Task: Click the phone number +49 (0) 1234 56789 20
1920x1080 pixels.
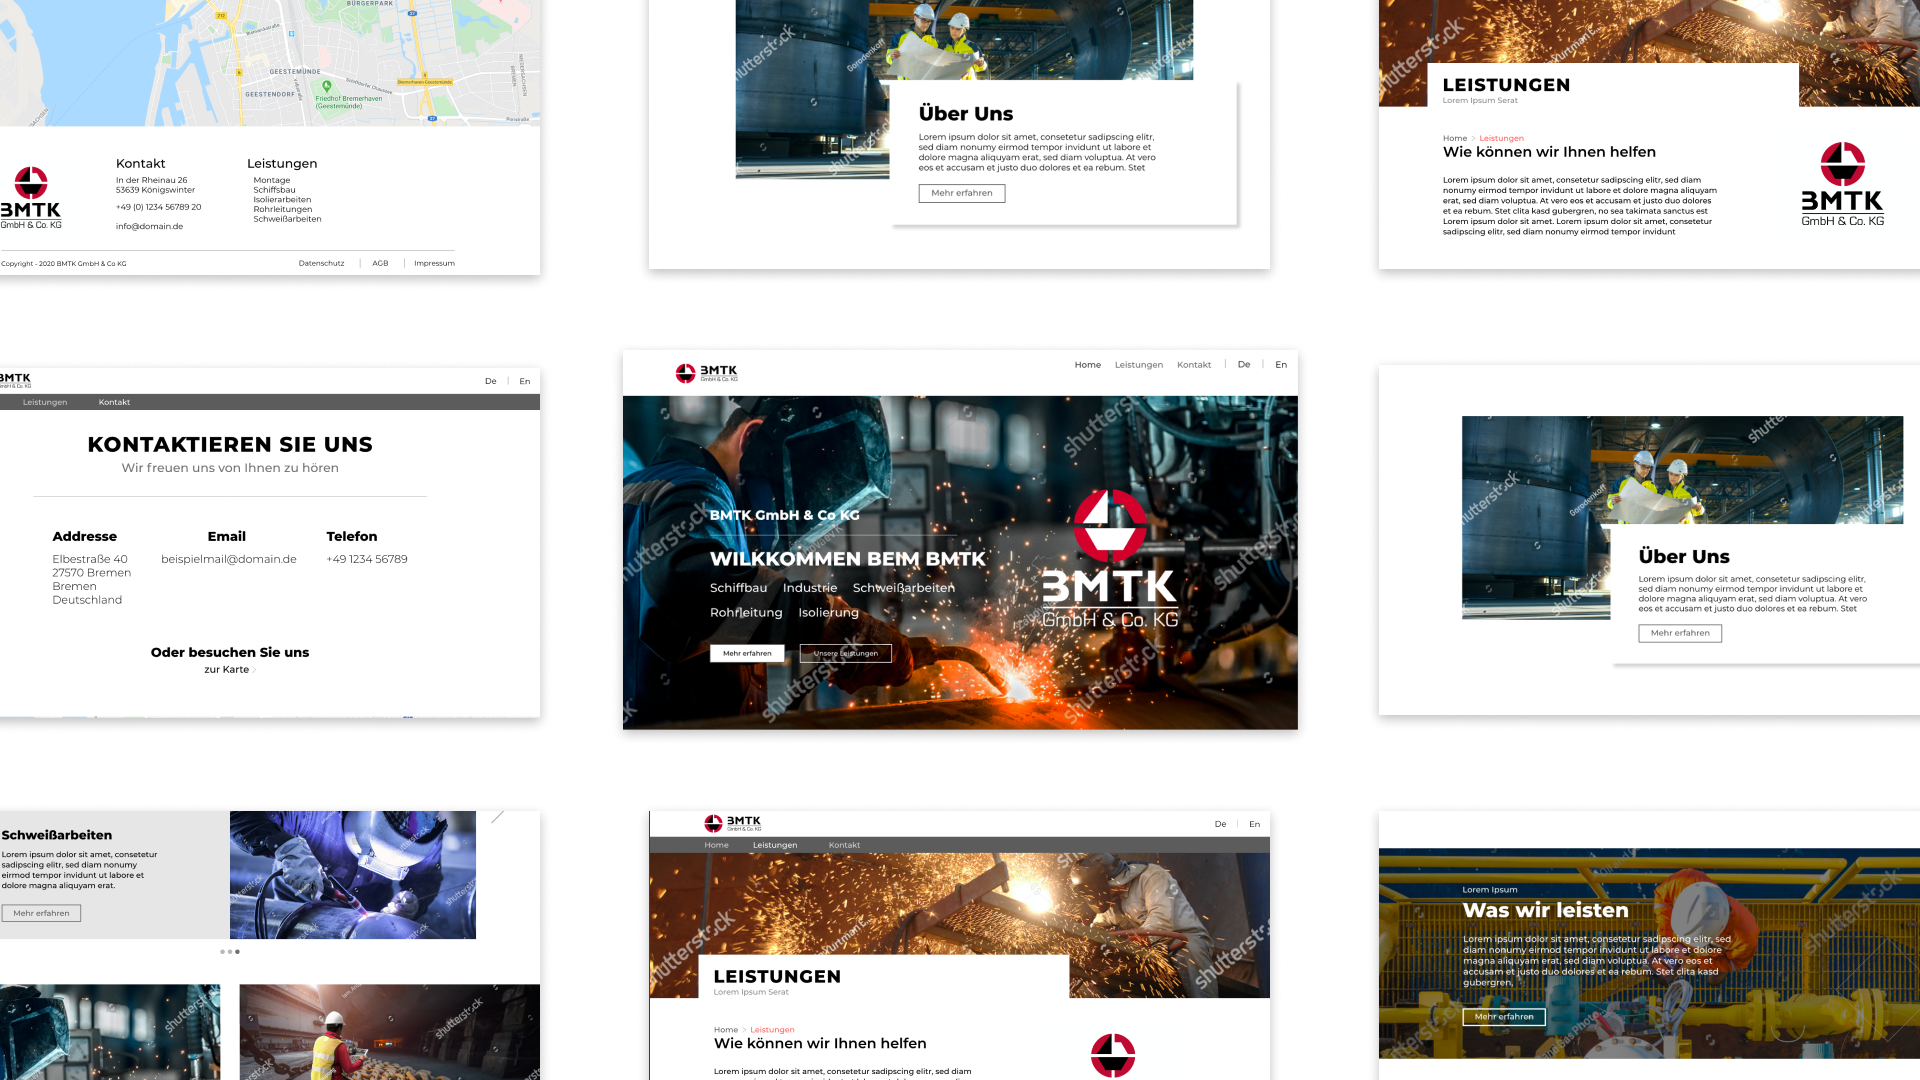Action: pos(158,207)
